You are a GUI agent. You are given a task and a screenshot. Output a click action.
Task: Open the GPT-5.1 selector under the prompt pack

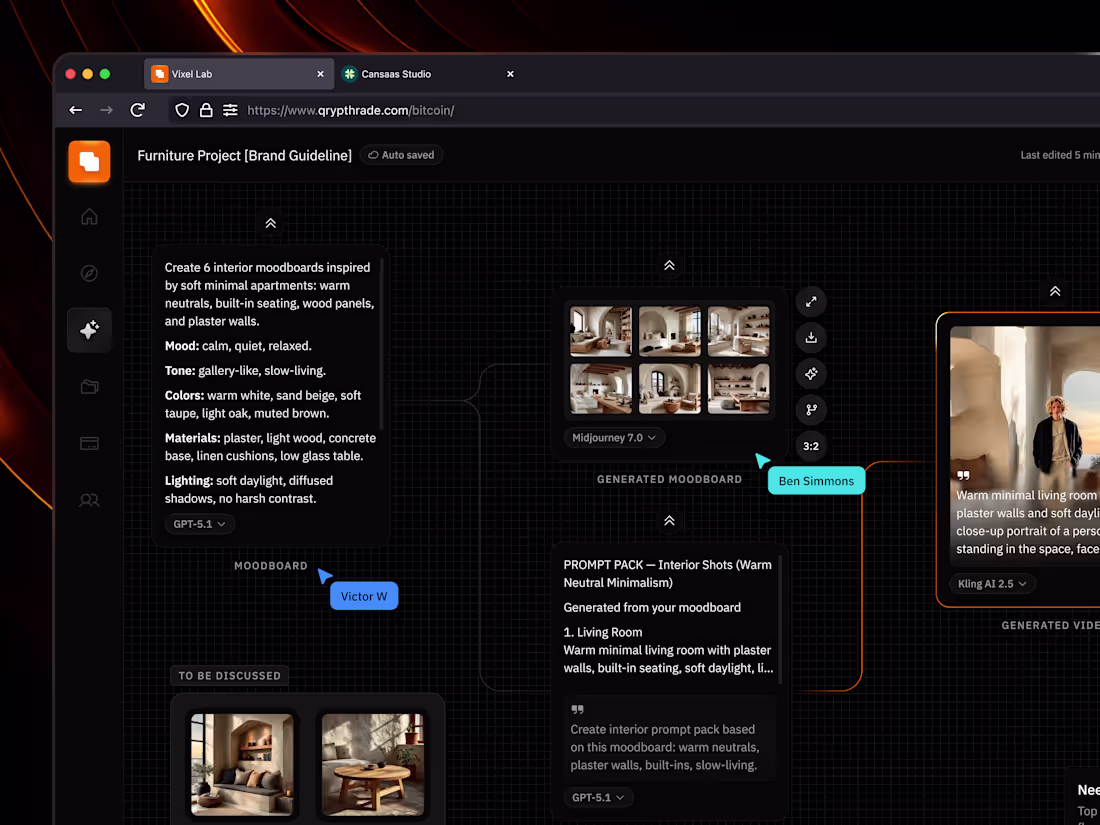598,797
